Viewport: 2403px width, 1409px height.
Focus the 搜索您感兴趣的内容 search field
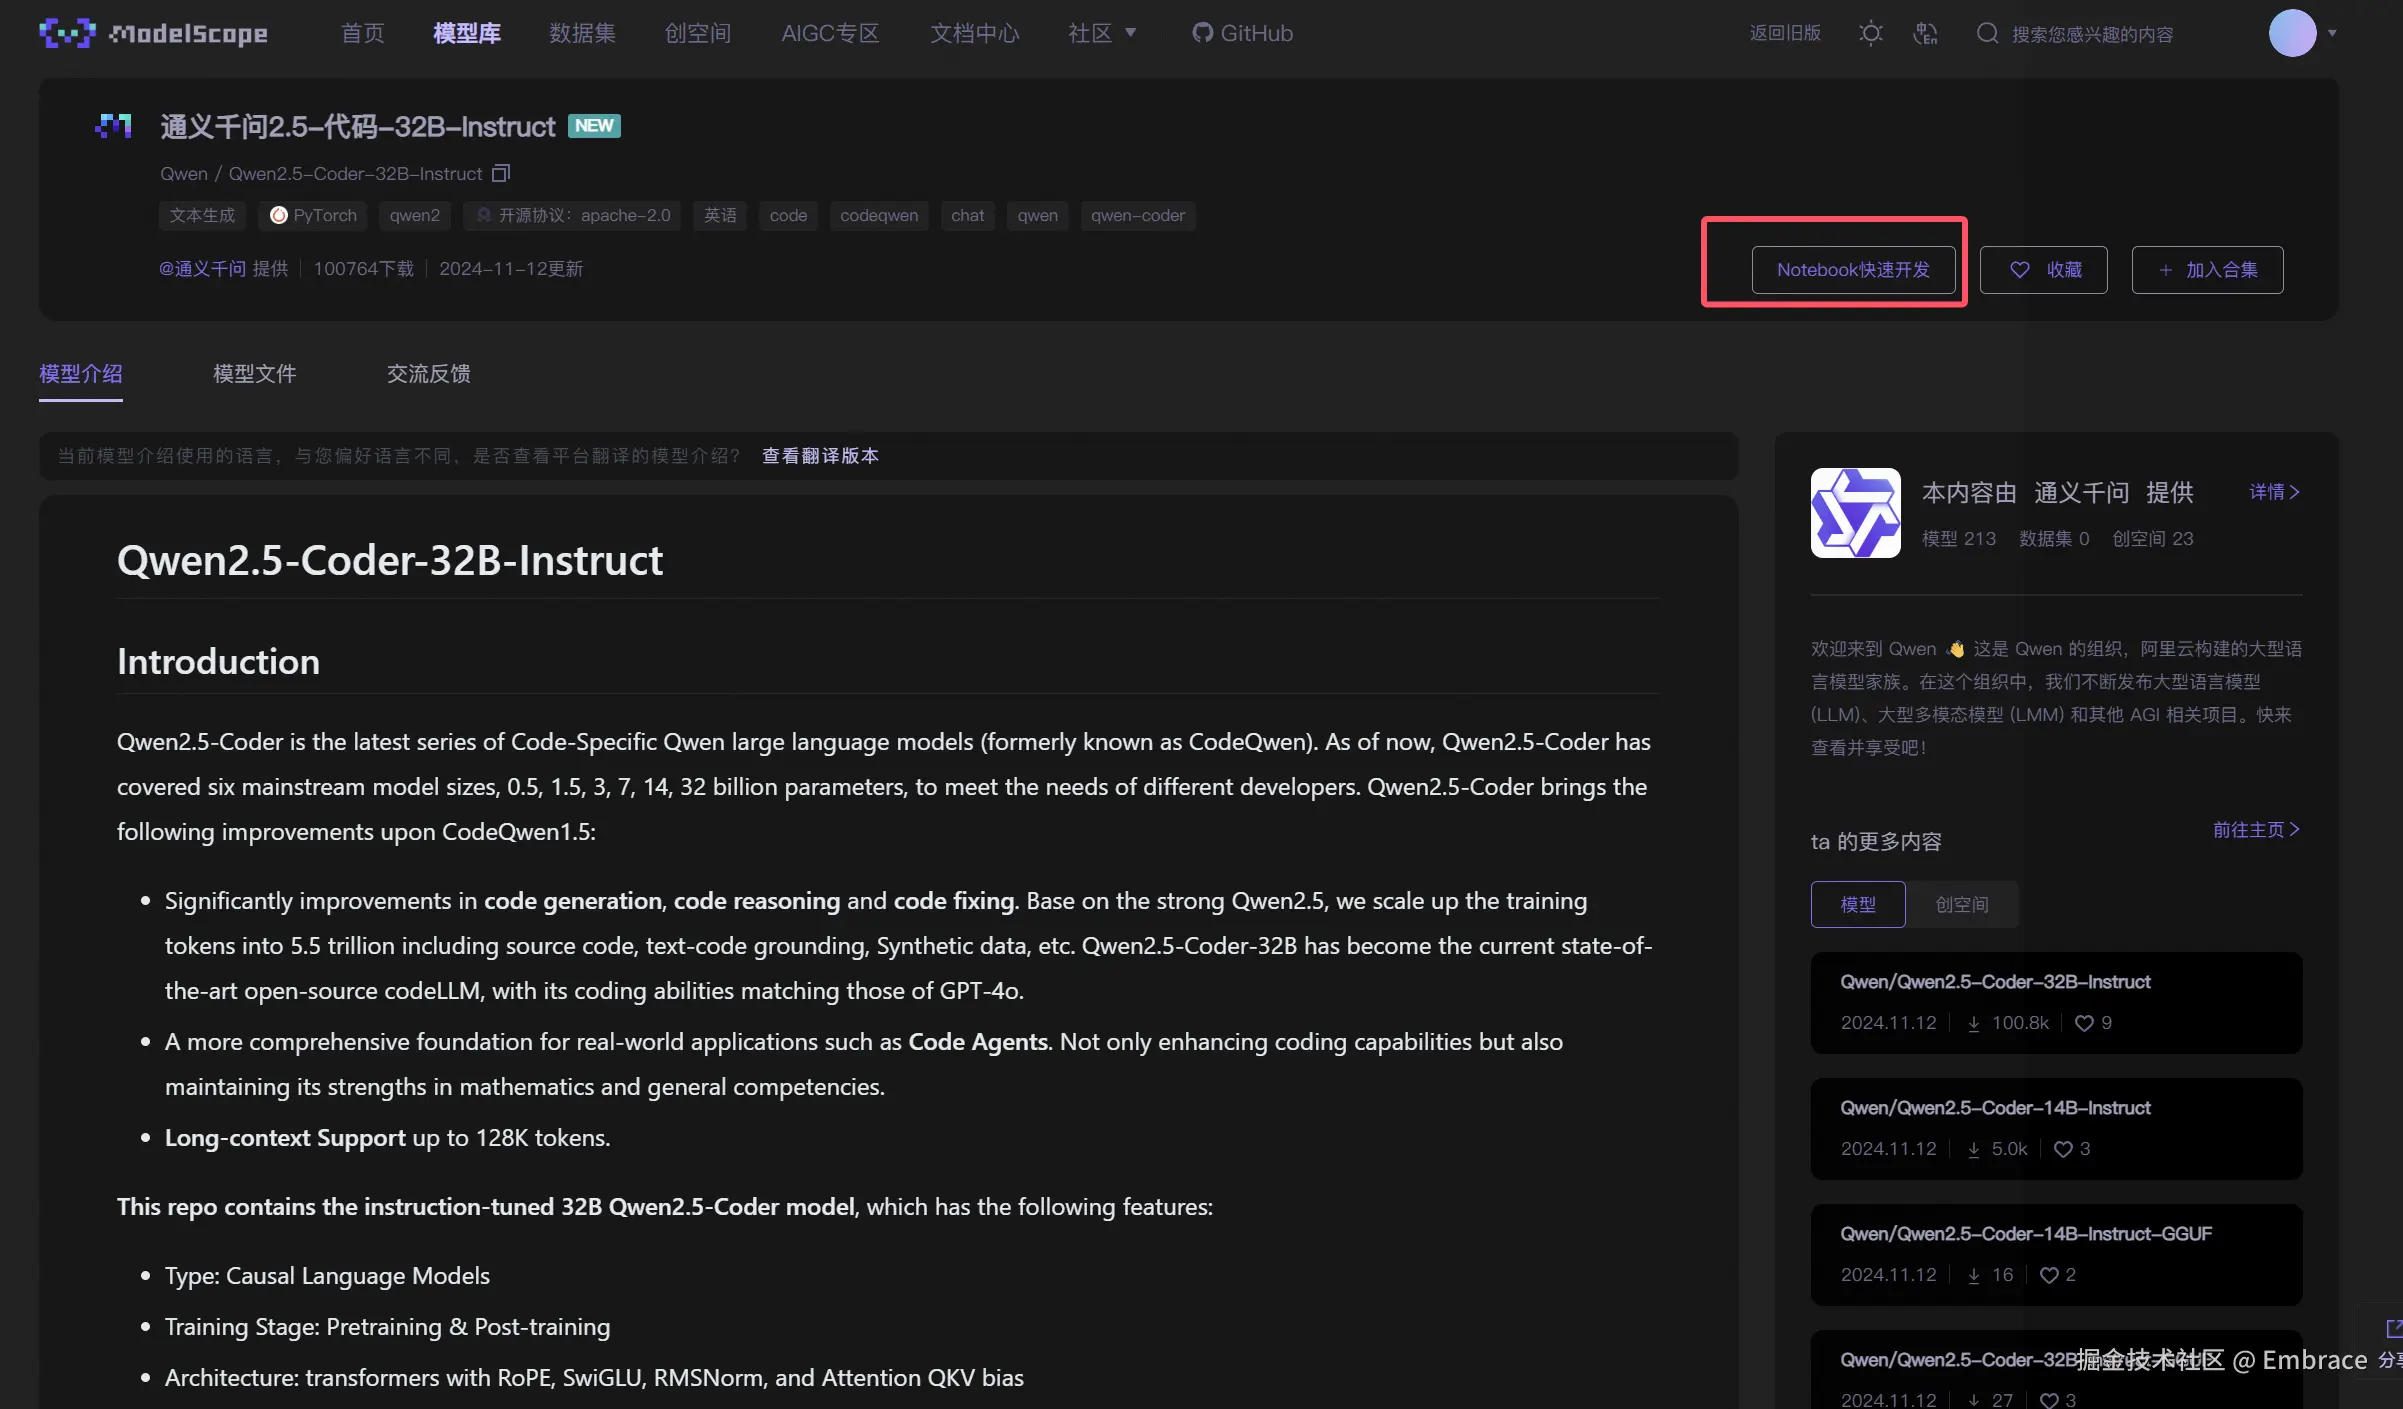tap(2092, 34)
